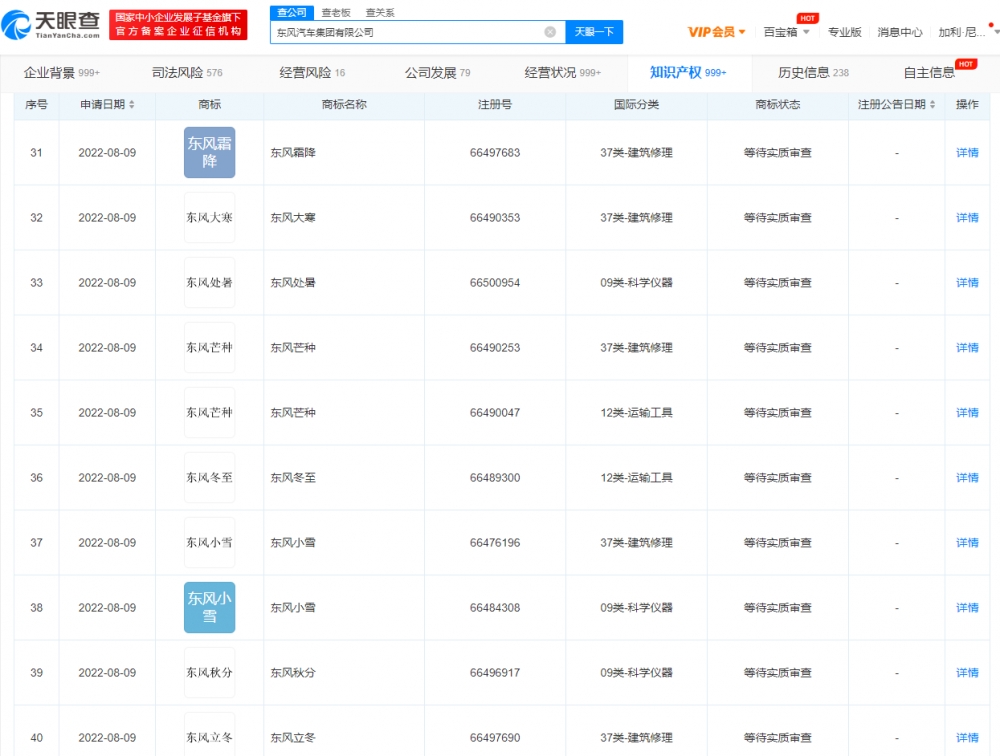Open the 东风霜降 trademark image
Image resolution: width=1000 pixels, height=756 pixels.
pyautogui.click(x=209, y=152)
